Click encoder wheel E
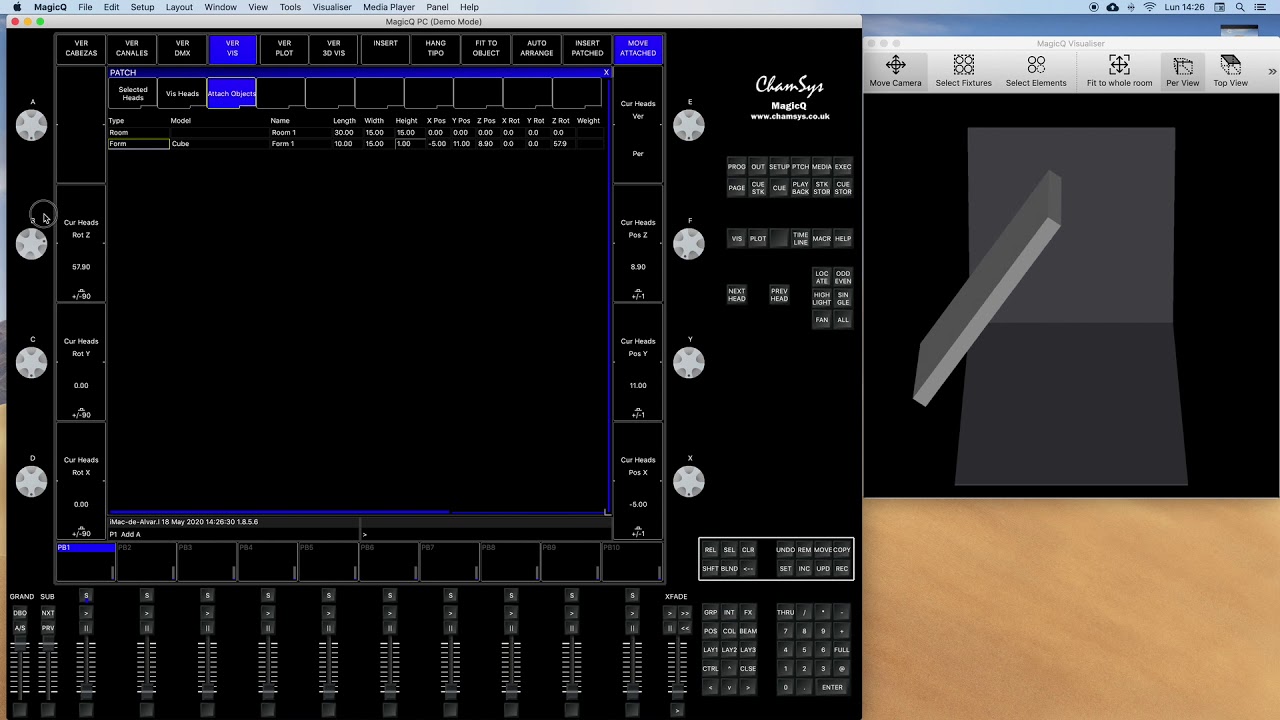The image size is (1280, 720). (688, 125)
